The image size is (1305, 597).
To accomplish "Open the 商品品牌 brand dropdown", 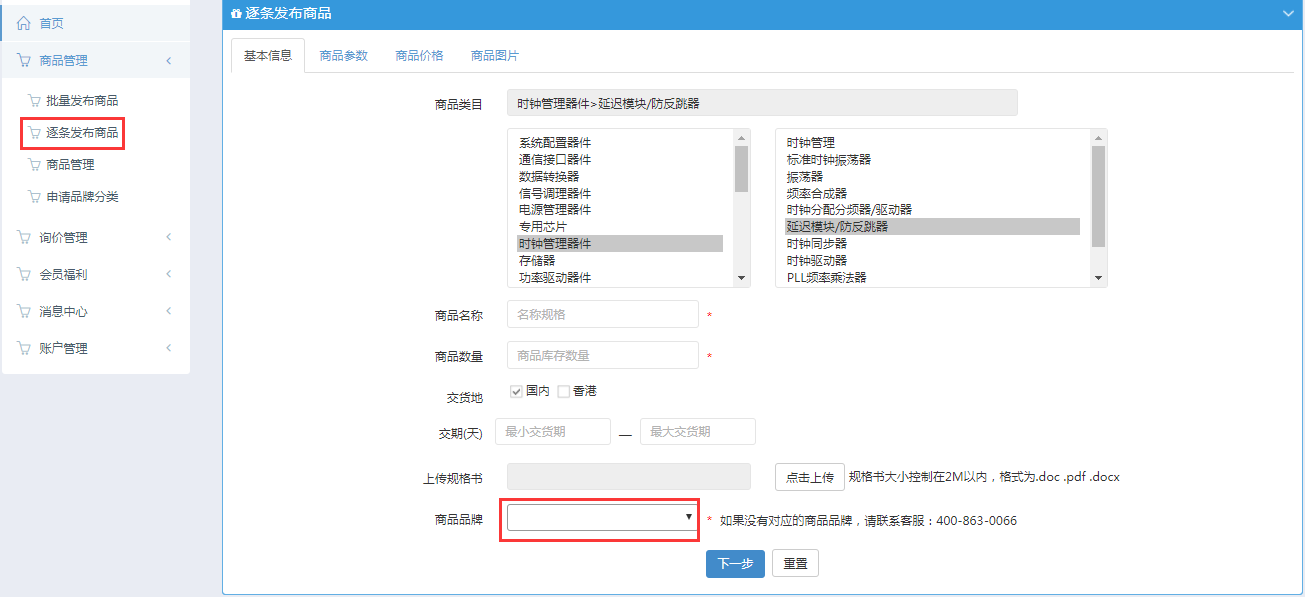I will pos(601,517).
